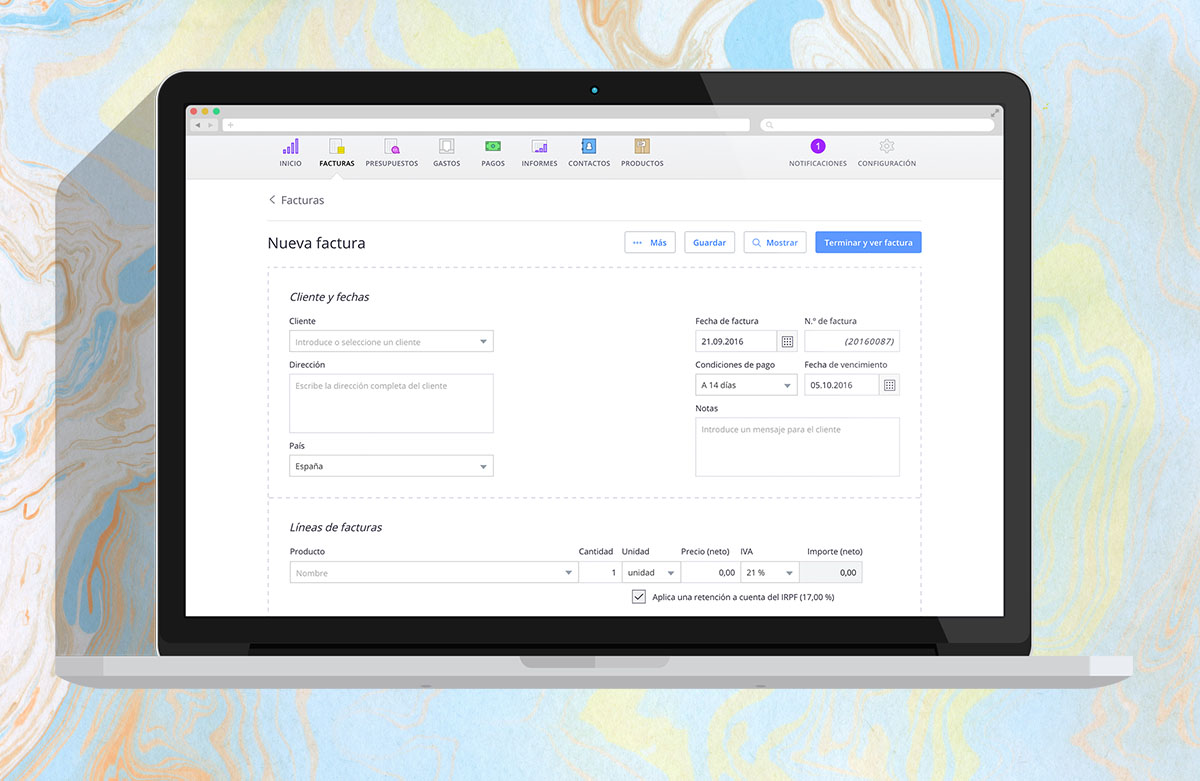The height and width of the screenshot is (781, 1200).
Task: Uncheck the IRPF retention checkbox
Action: pos(639,597)
